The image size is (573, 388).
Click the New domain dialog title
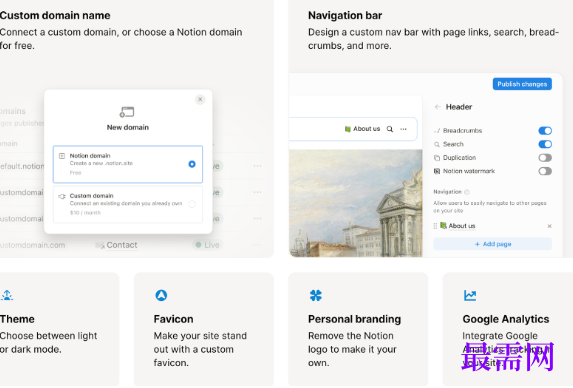[128, 128]
